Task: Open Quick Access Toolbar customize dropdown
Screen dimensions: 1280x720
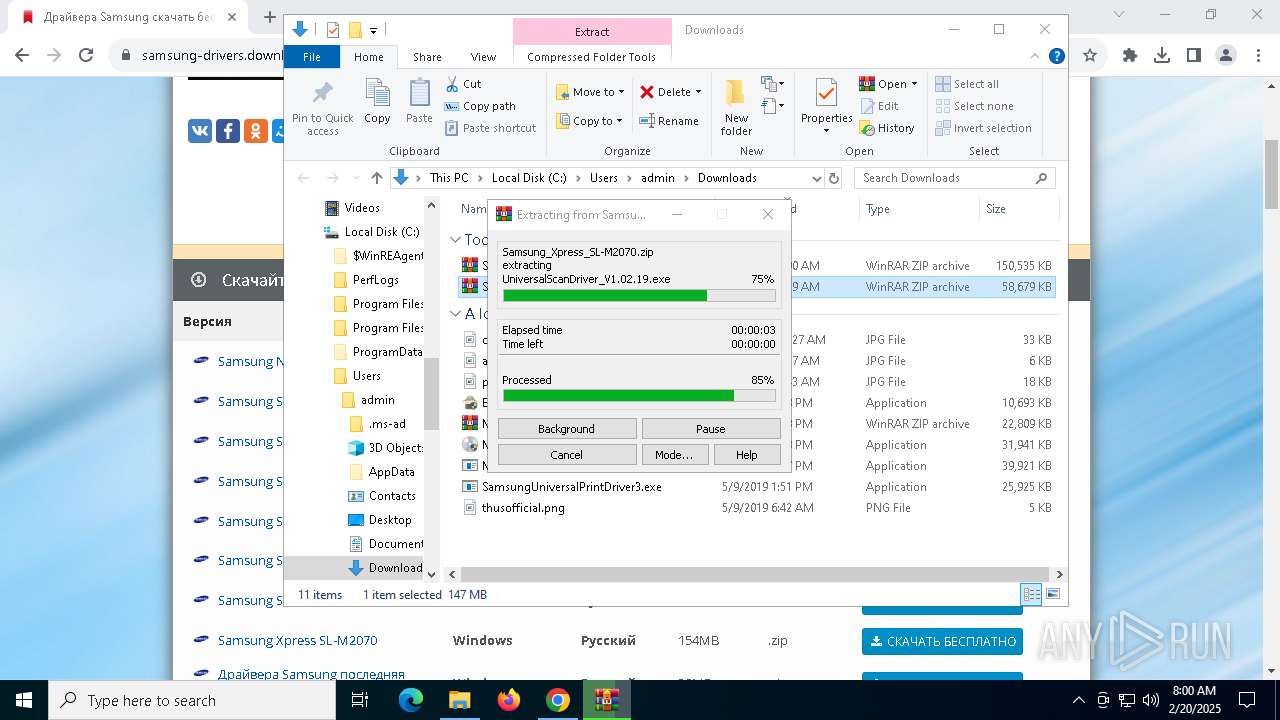Action: tap(374, 30)
